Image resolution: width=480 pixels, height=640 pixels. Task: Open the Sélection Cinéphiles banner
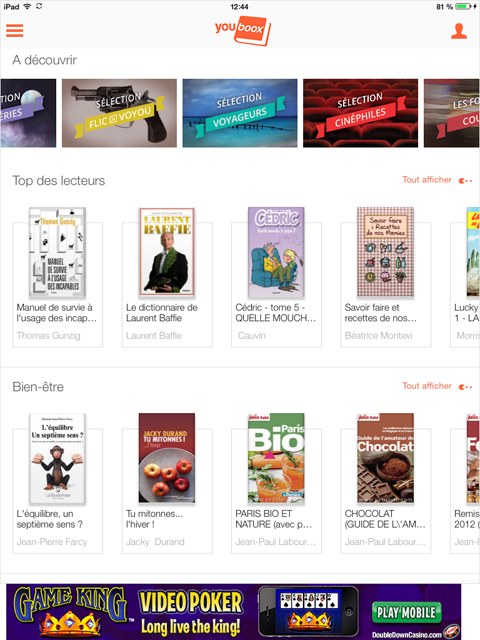pyautogui.click(x=360, y=113)
